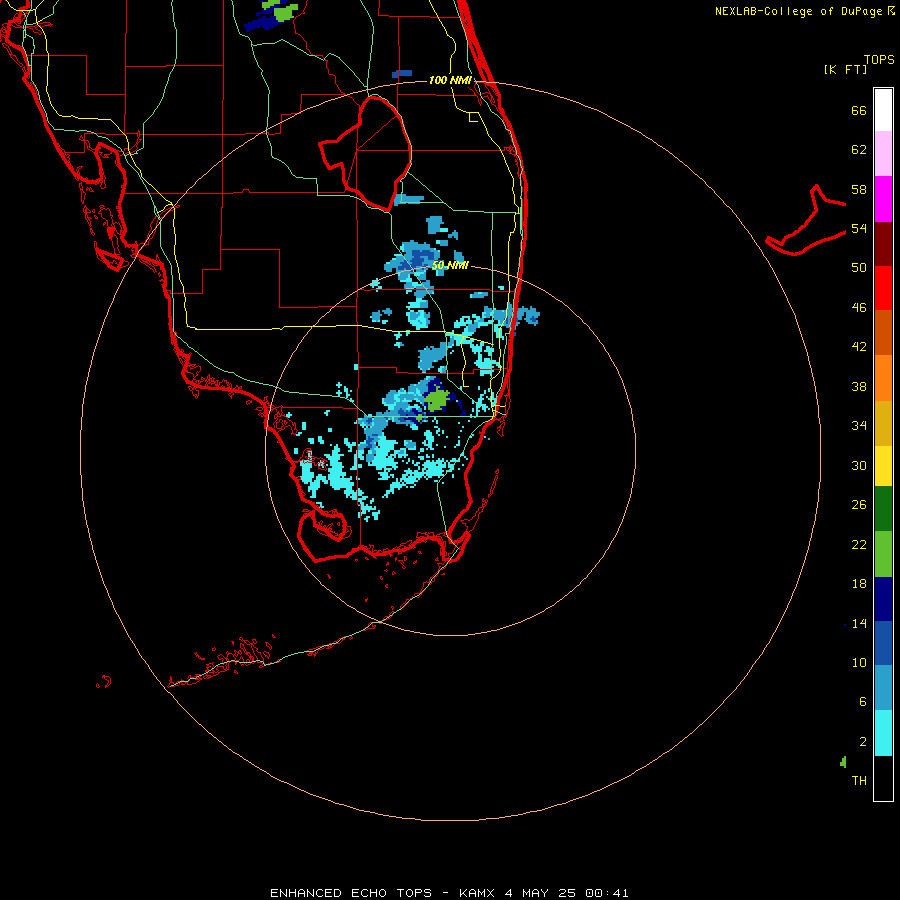Click the TOPS legend title
Image resolution: width=900 pixels, height=900 pixels.
coord(879,59)
